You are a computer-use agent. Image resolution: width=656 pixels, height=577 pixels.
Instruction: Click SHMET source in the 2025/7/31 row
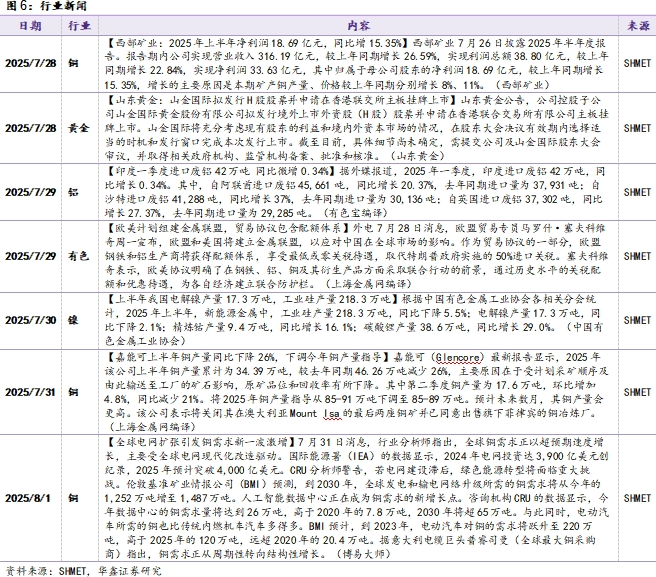(637, 392)
